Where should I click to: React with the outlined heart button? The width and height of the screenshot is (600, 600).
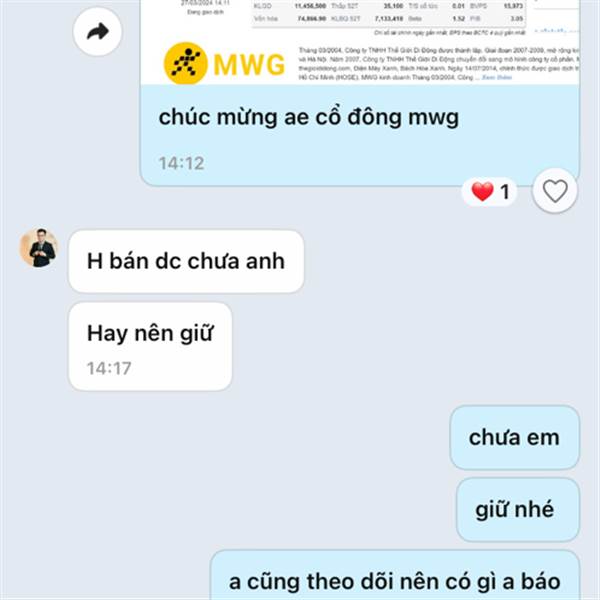[555, 191]
